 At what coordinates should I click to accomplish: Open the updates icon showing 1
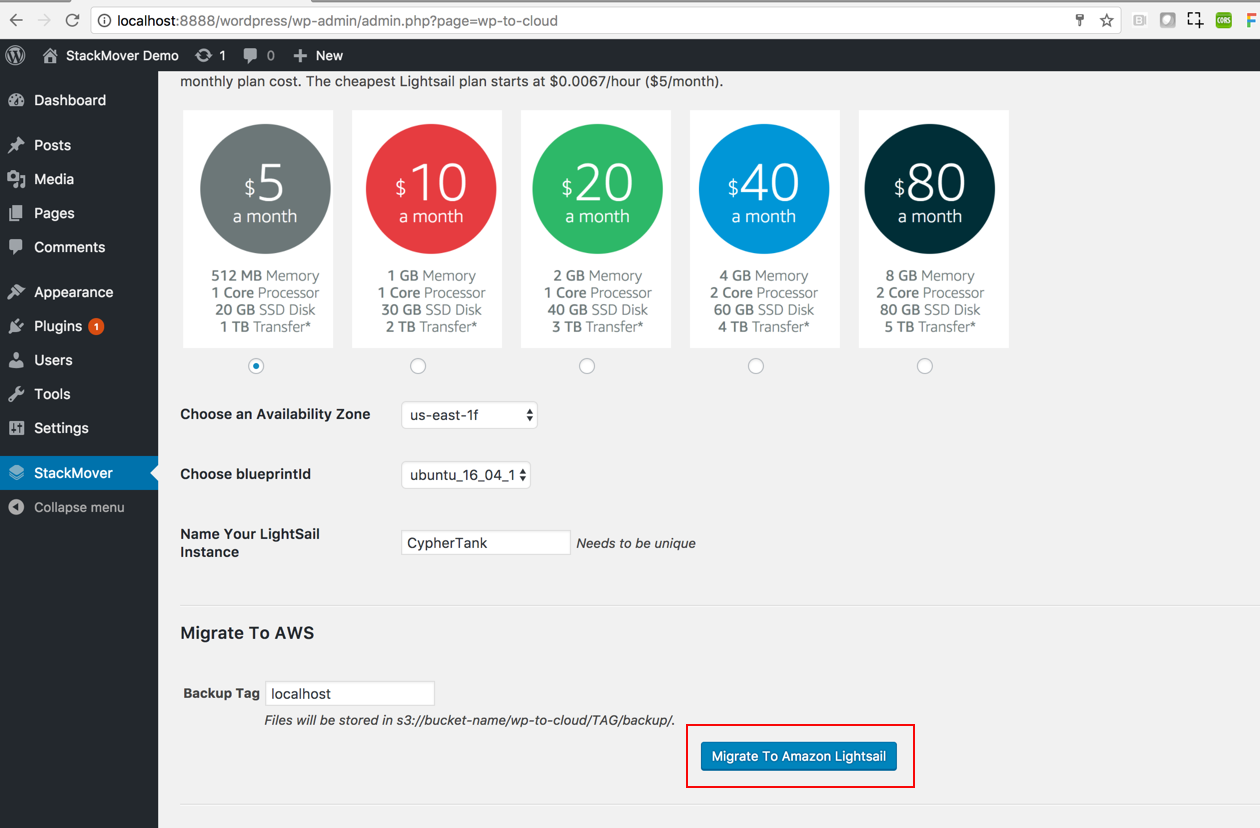point(211,56)
